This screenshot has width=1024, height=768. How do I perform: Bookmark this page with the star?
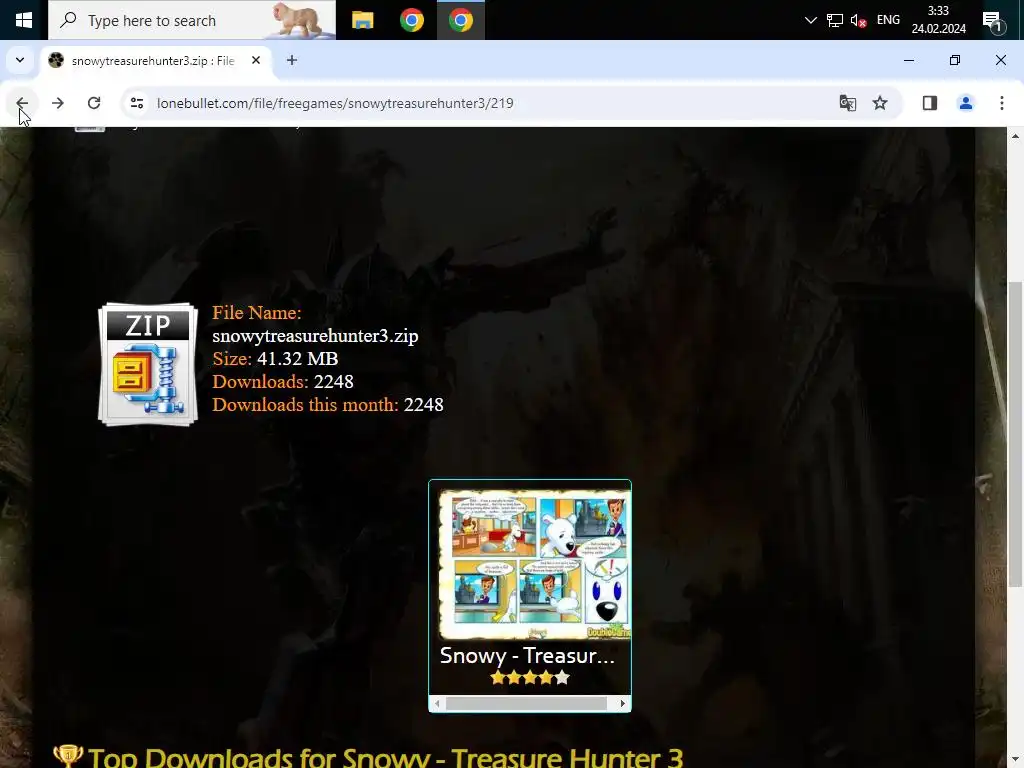(x=880, y=103)
